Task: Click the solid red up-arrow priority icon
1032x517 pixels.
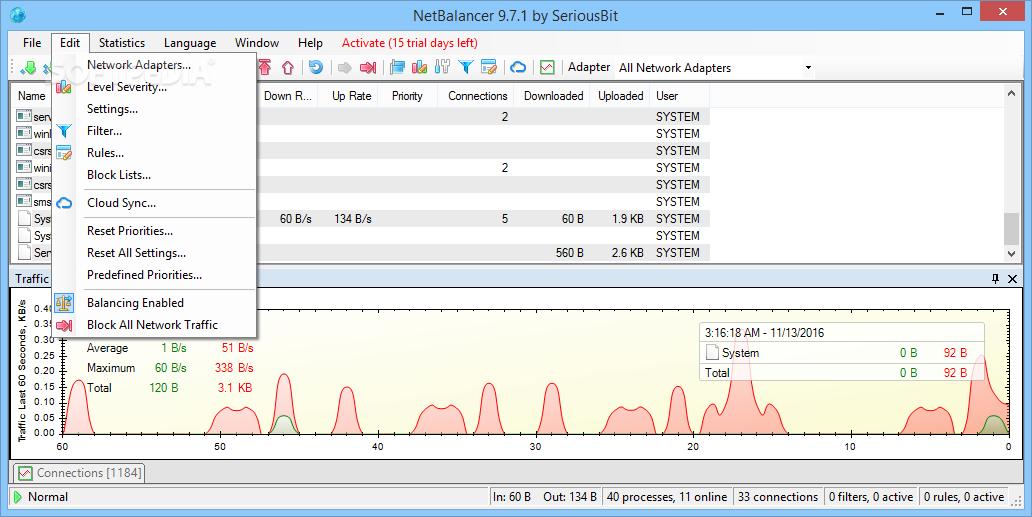Action: pyautogui.click(x=265, y=67)
